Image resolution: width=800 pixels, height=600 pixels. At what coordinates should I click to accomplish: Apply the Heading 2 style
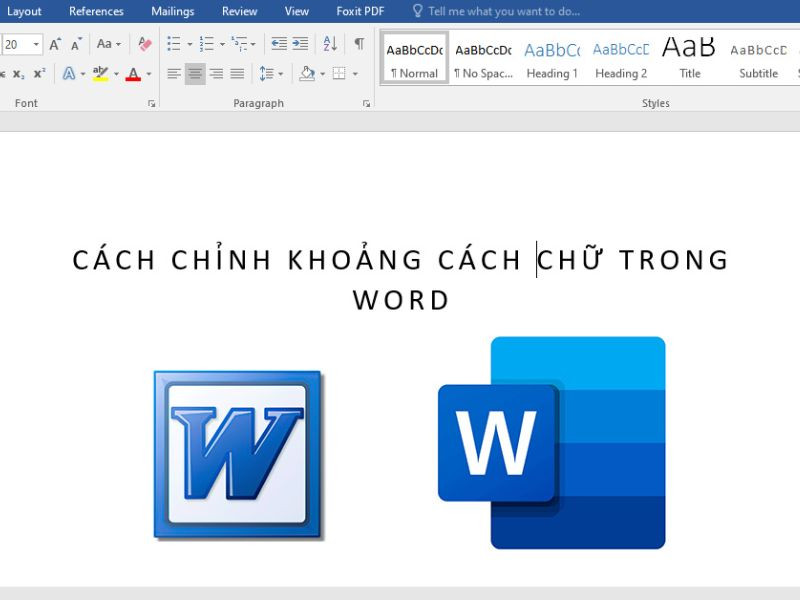pyautogui.click(x=621, y=58)
